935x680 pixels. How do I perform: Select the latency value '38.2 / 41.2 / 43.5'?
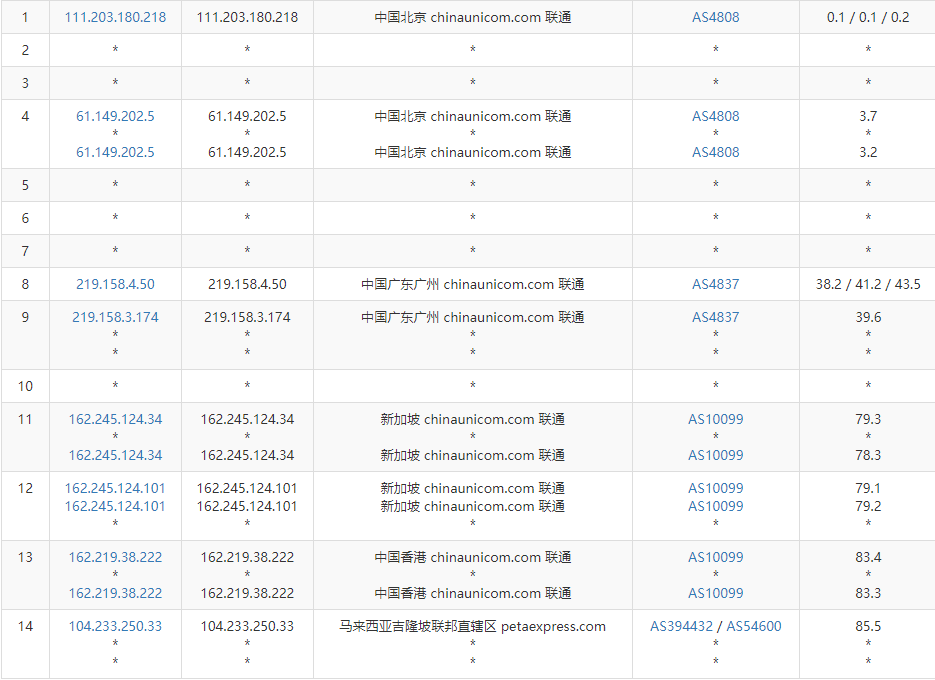click(x=868, y=284)
